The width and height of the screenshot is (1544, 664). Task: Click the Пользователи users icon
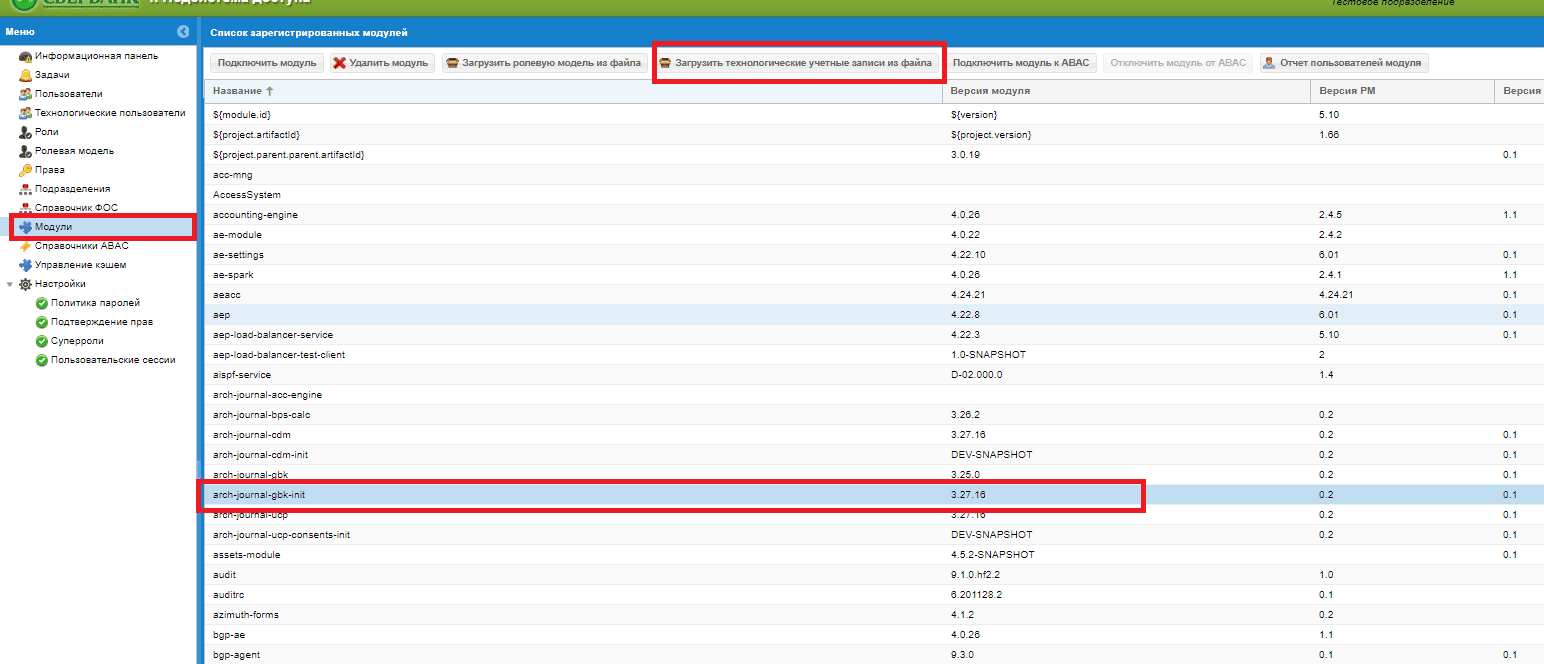(x=26, y=94)
